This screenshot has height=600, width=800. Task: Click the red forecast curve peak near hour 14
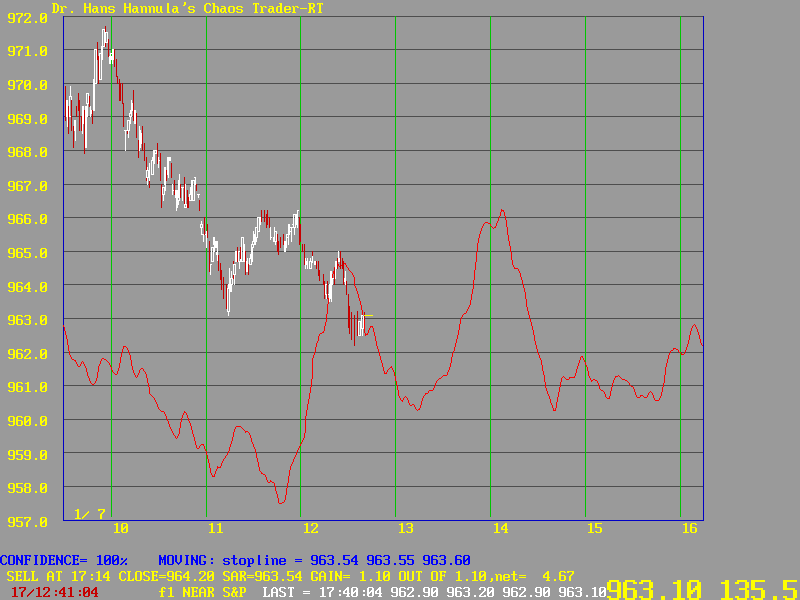click(503, 210)
